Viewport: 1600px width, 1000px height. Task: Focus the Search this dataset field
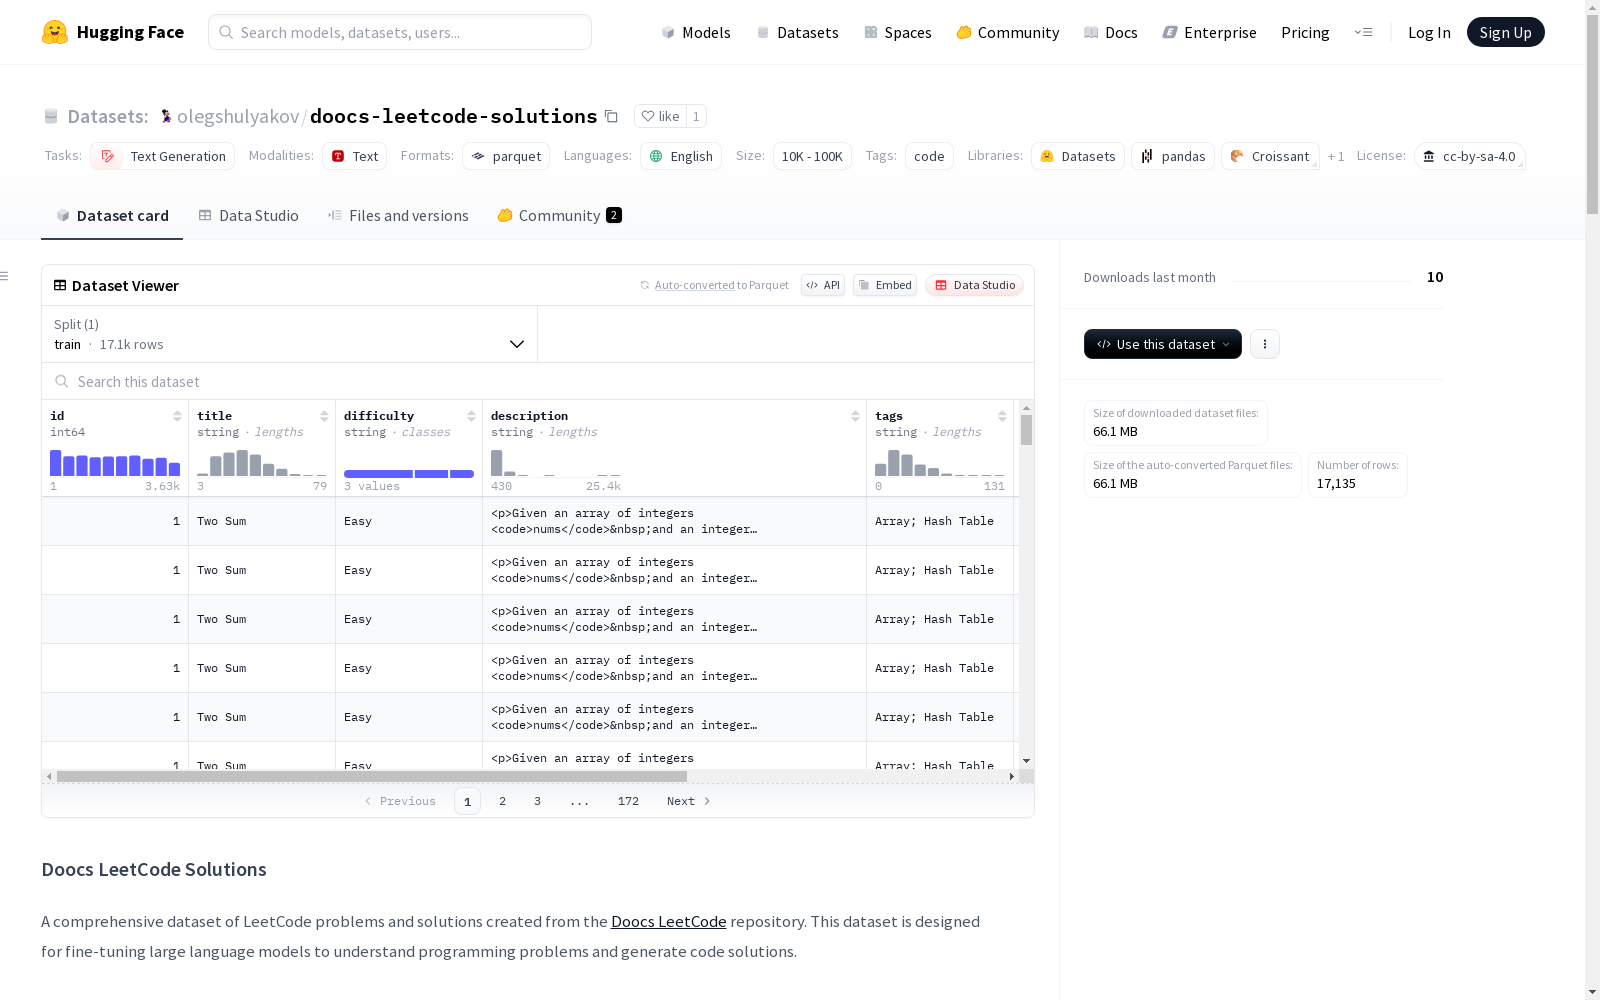538,381
